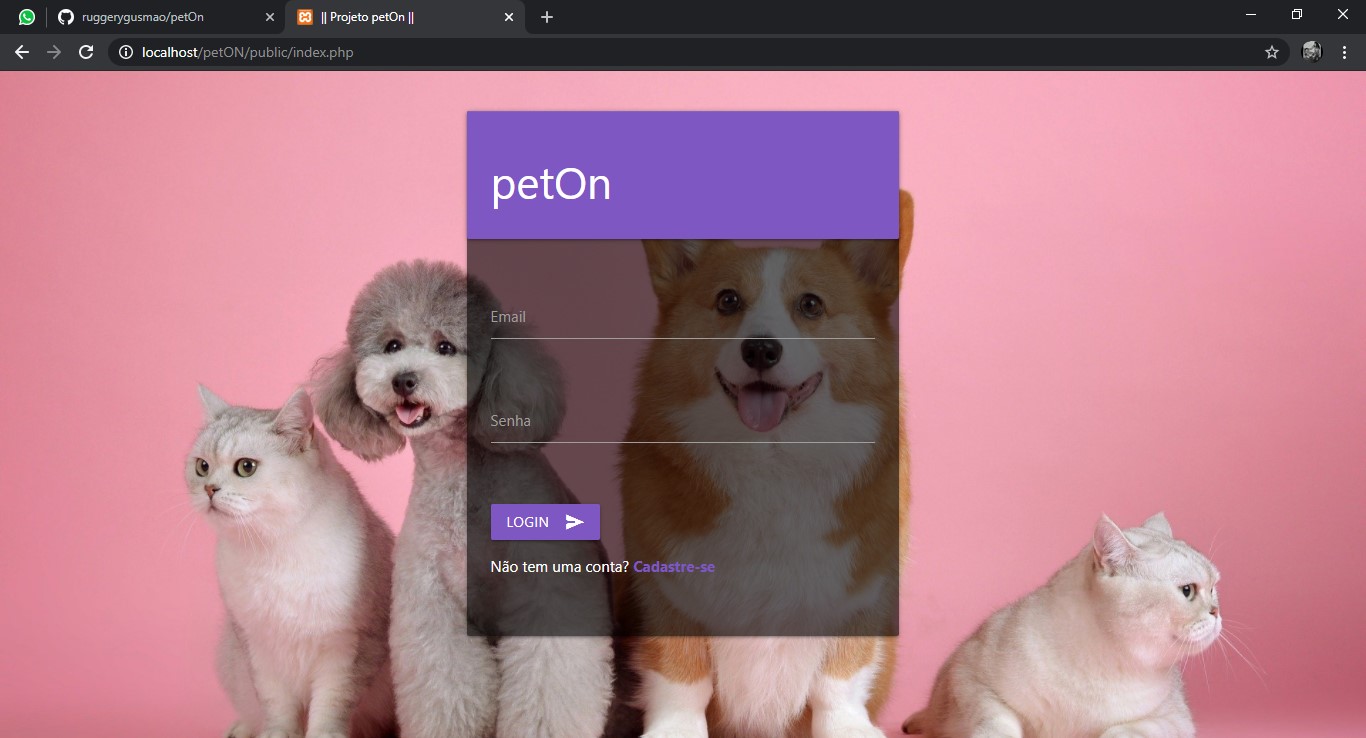Click the petOn header title
The width and height of the screenshot is (1366, 738).
pos(551,185)
